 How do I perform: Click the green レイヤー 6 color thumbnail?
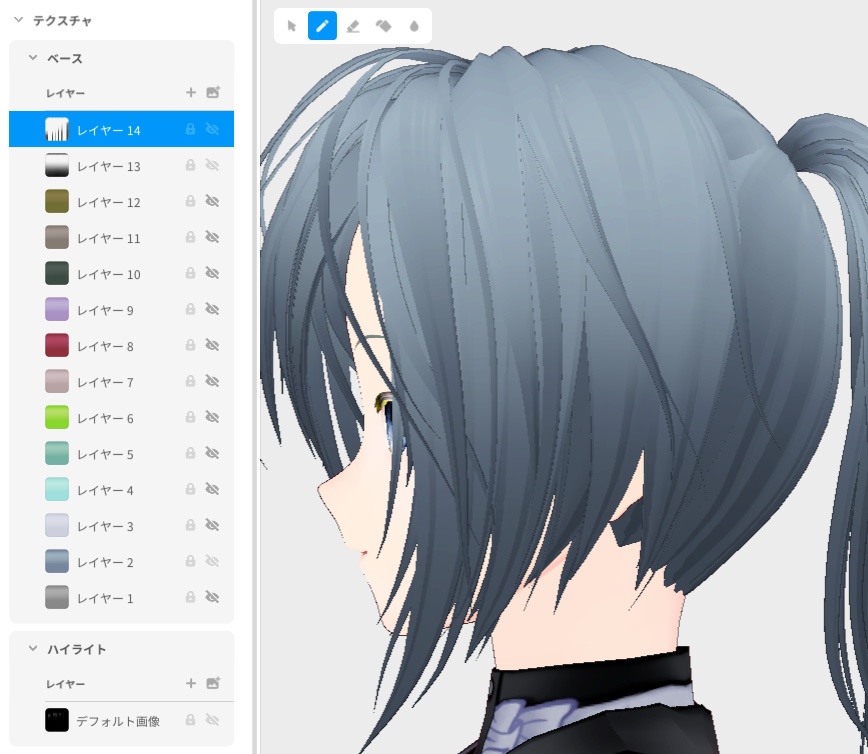[x=57, y=417]
